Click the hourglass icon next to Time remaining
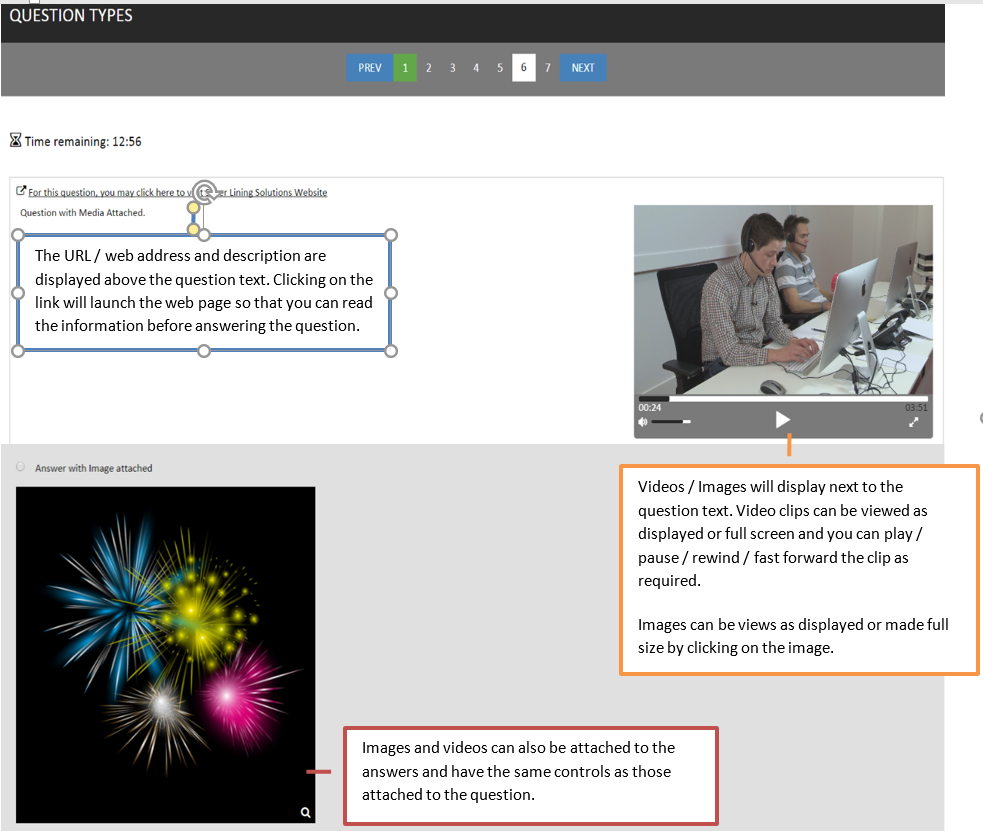 pos(15,141)
